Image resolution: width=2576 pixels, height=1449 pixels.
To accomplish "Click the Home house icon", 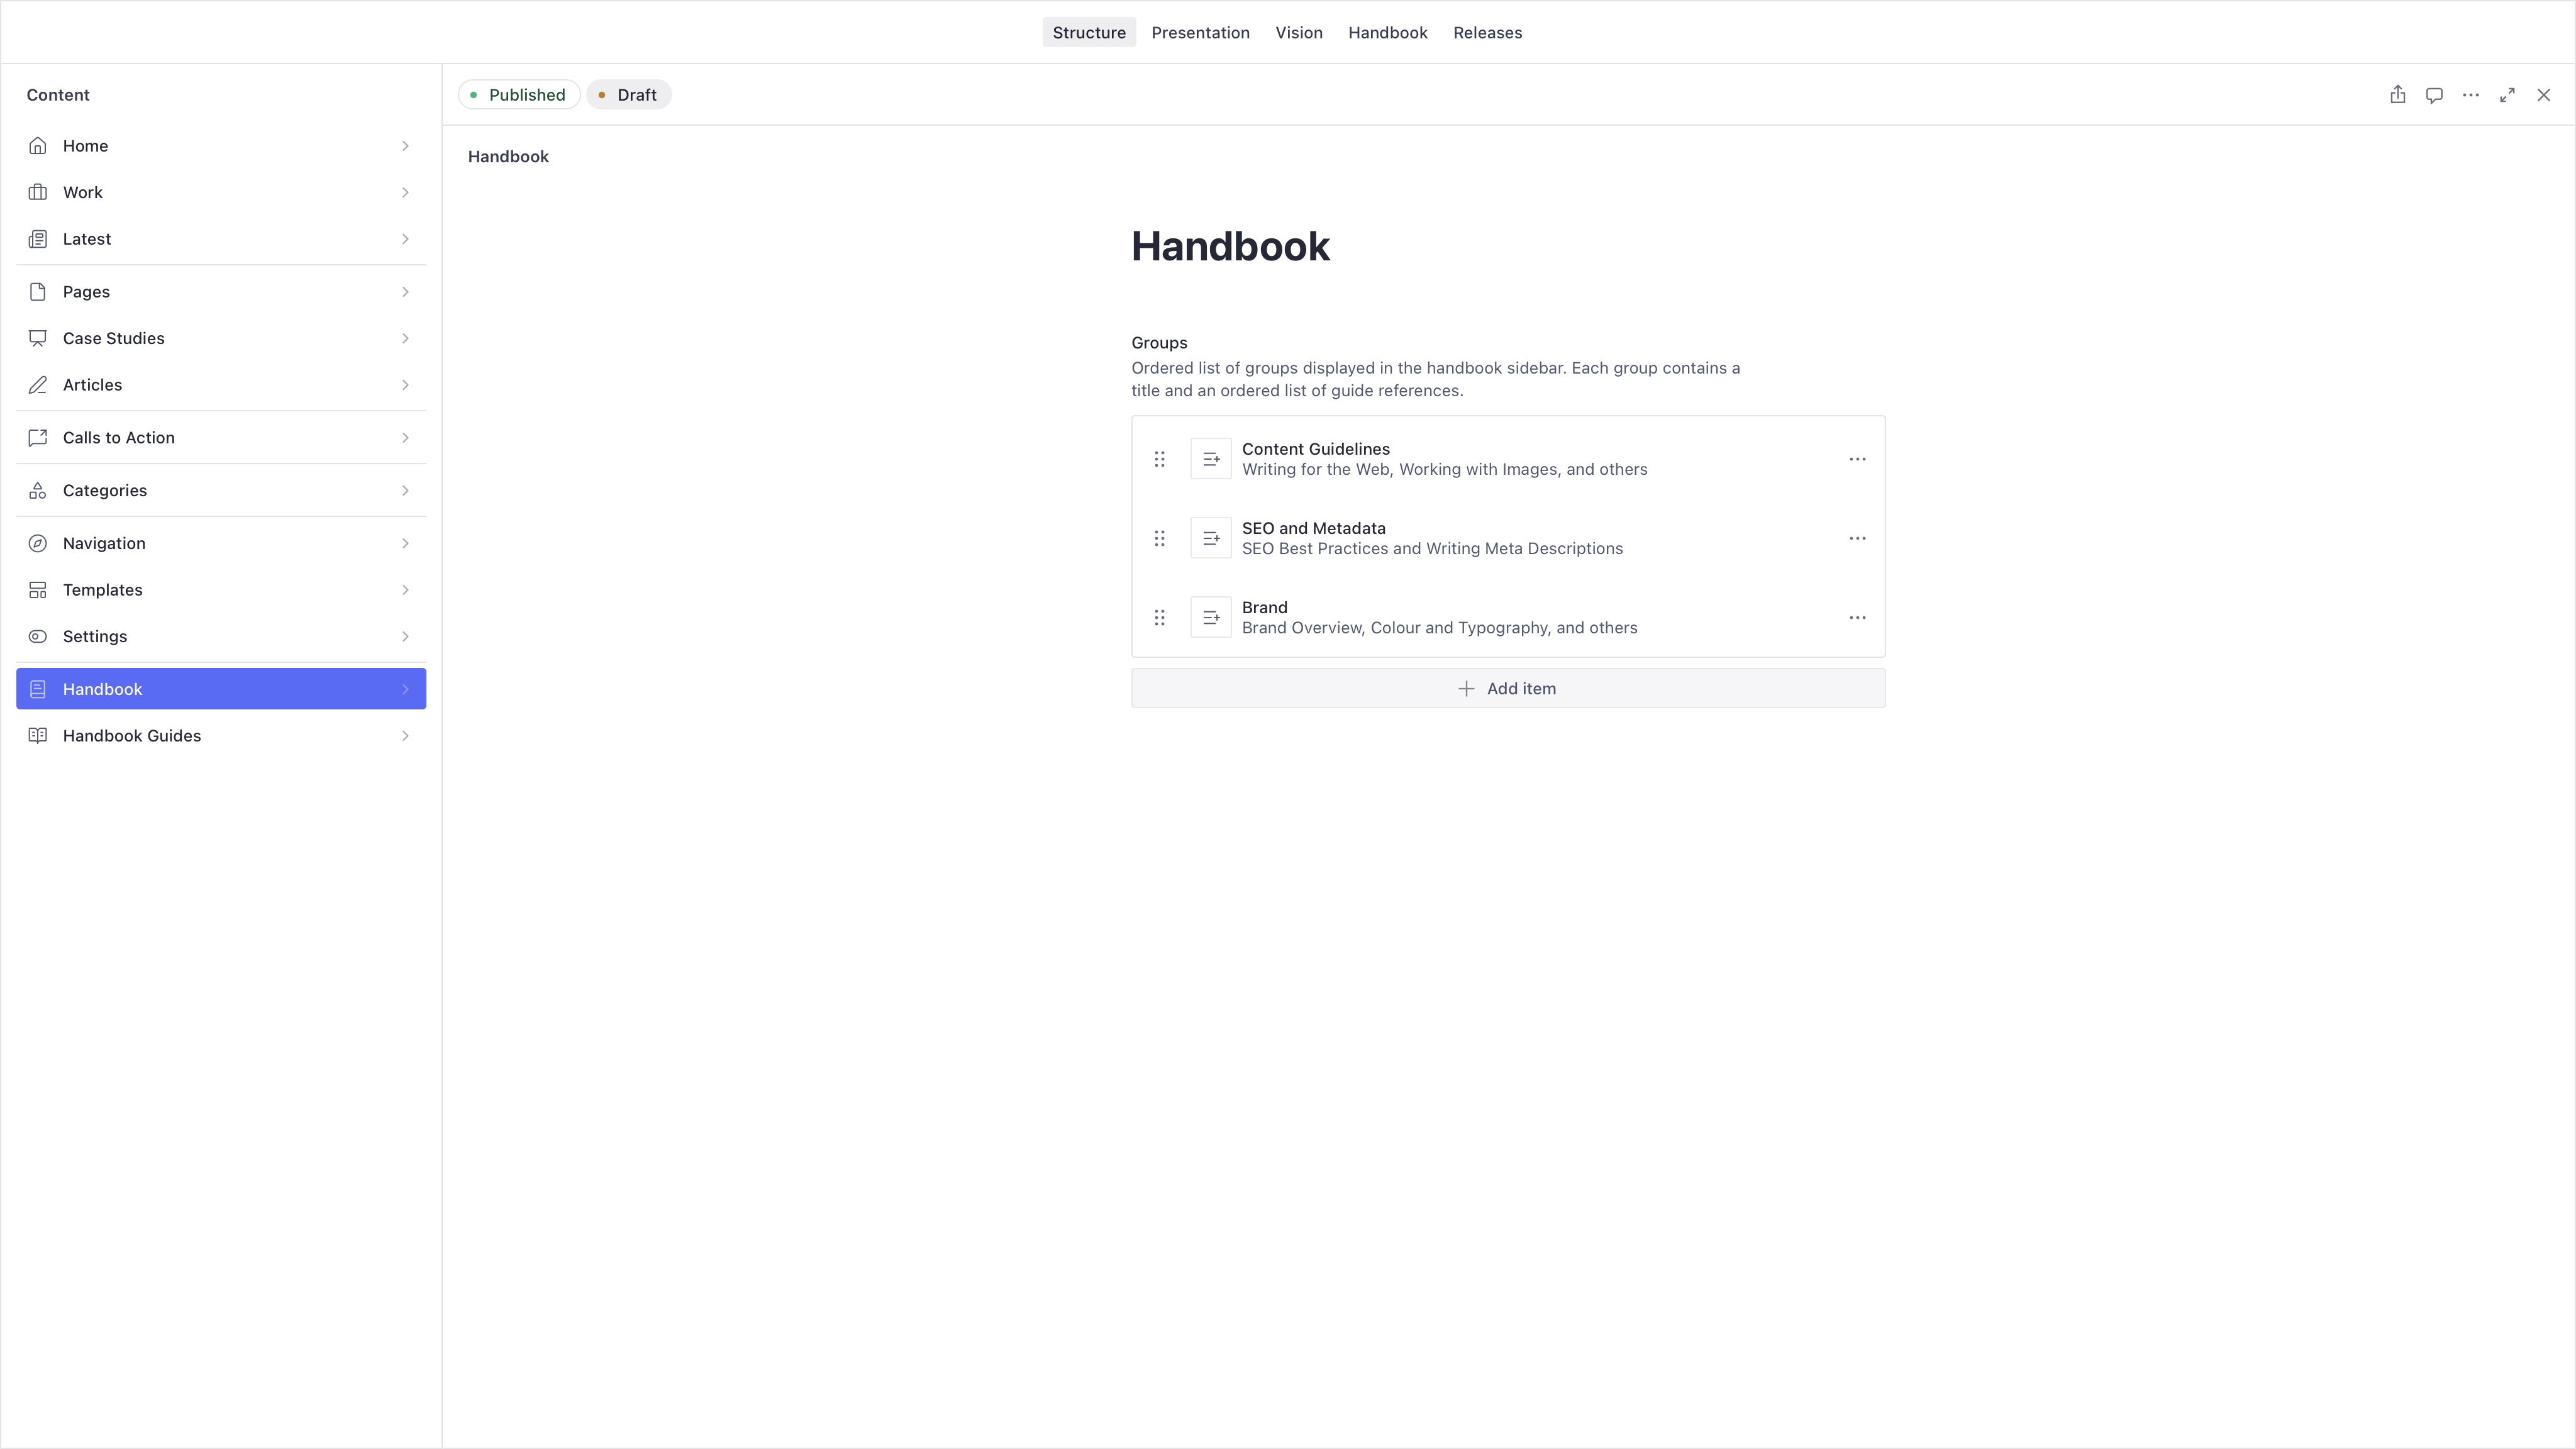I will (x=38, y=146).
